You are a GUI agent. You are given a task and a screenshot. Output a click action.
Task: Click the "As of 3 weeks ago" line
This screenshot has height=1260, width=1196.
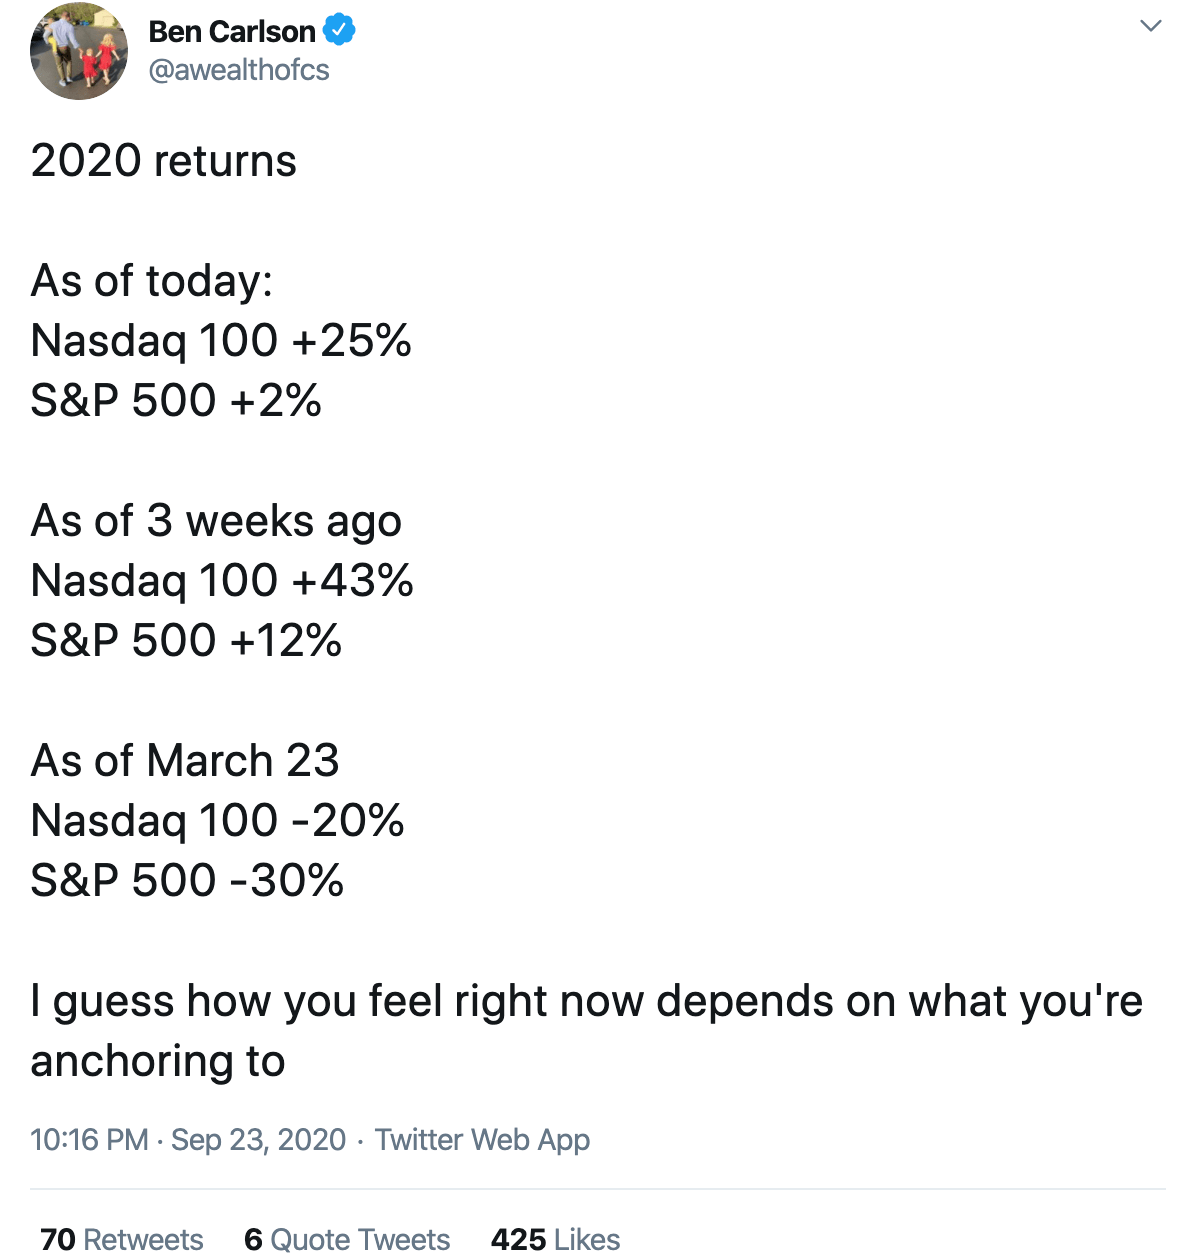216,521
